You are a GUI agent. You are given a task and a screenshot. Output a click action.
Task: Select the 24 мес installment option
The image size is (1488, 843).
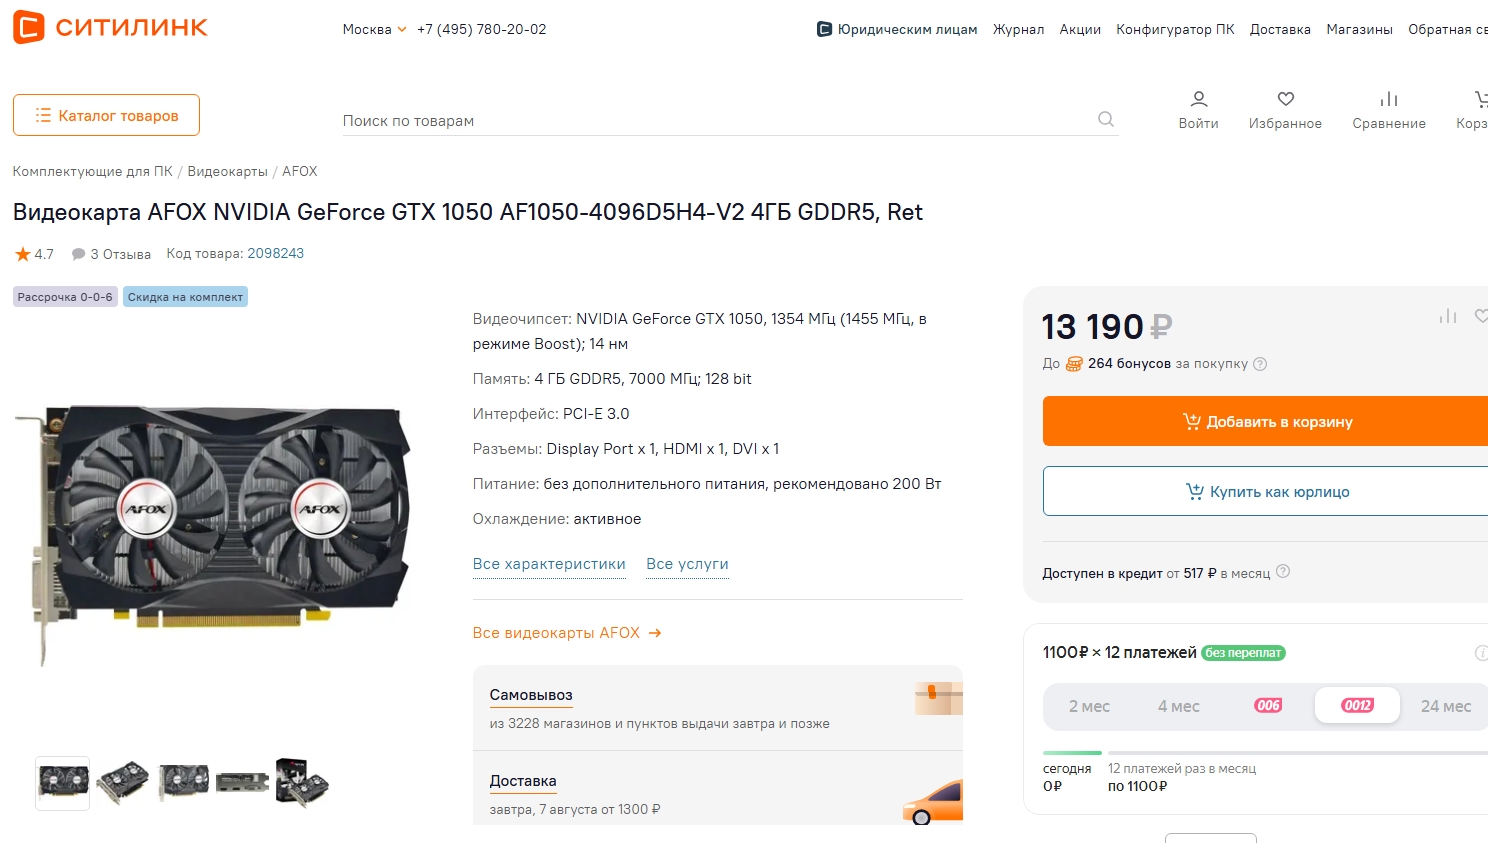pos(1446,706)
